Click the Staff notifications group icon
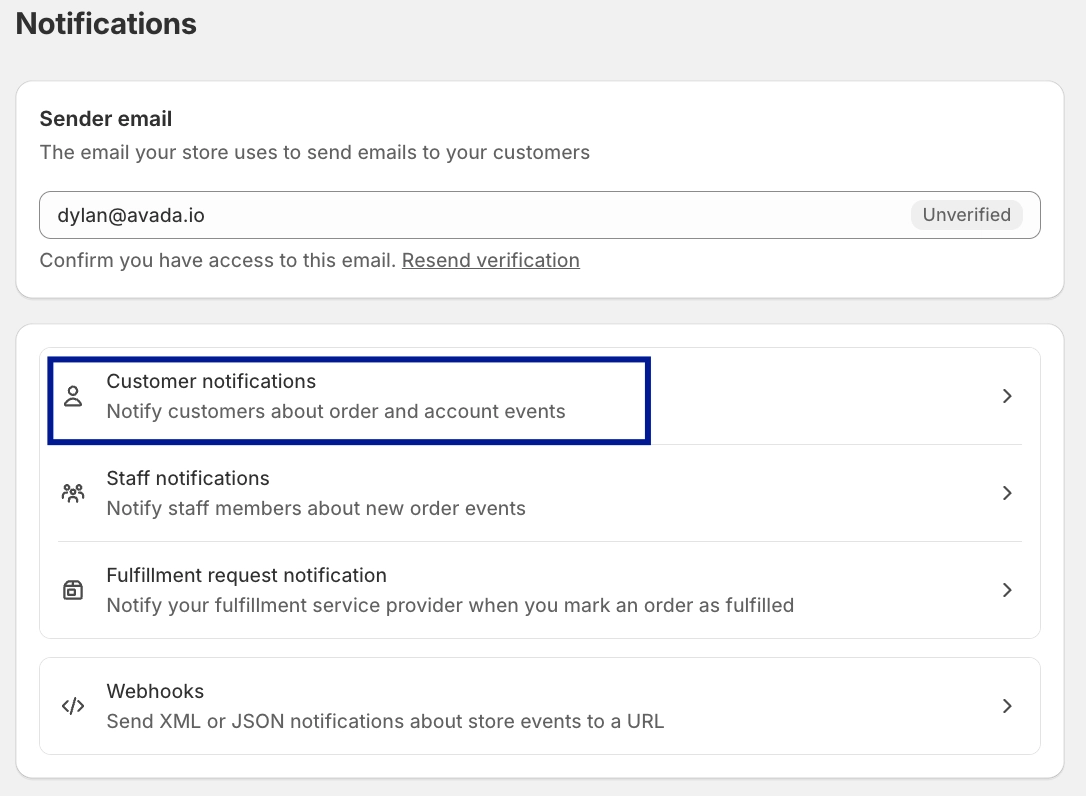1086x796 pixels. point(73,493)
